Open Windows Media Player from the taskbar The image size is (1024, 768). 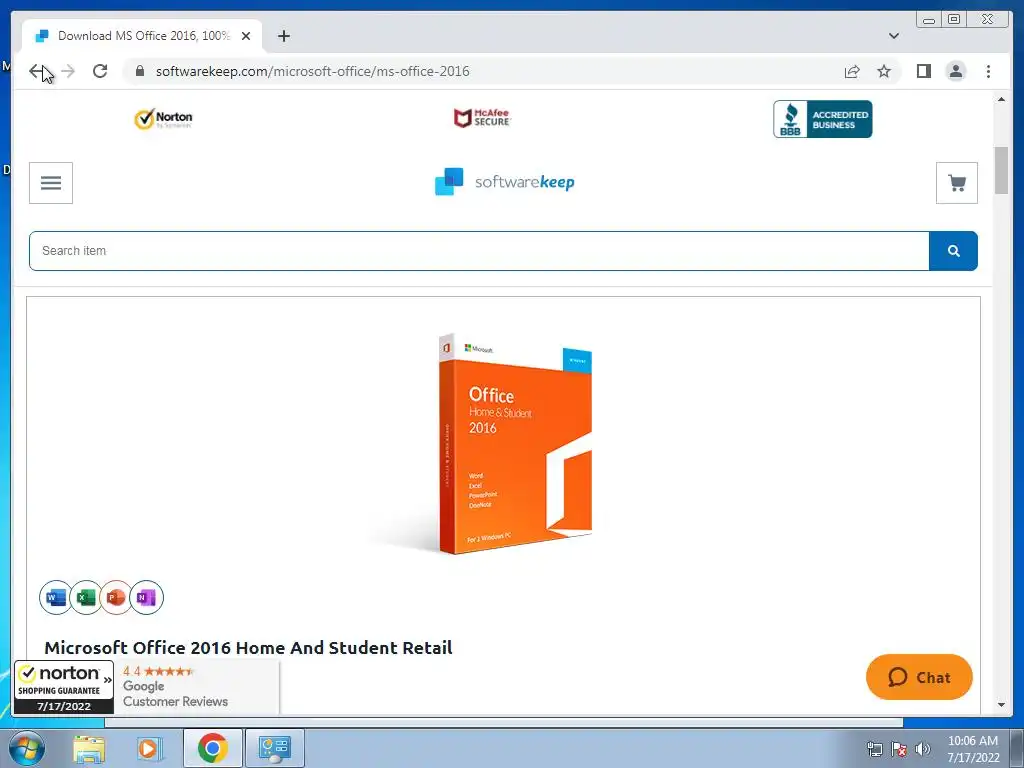point(150,748)
